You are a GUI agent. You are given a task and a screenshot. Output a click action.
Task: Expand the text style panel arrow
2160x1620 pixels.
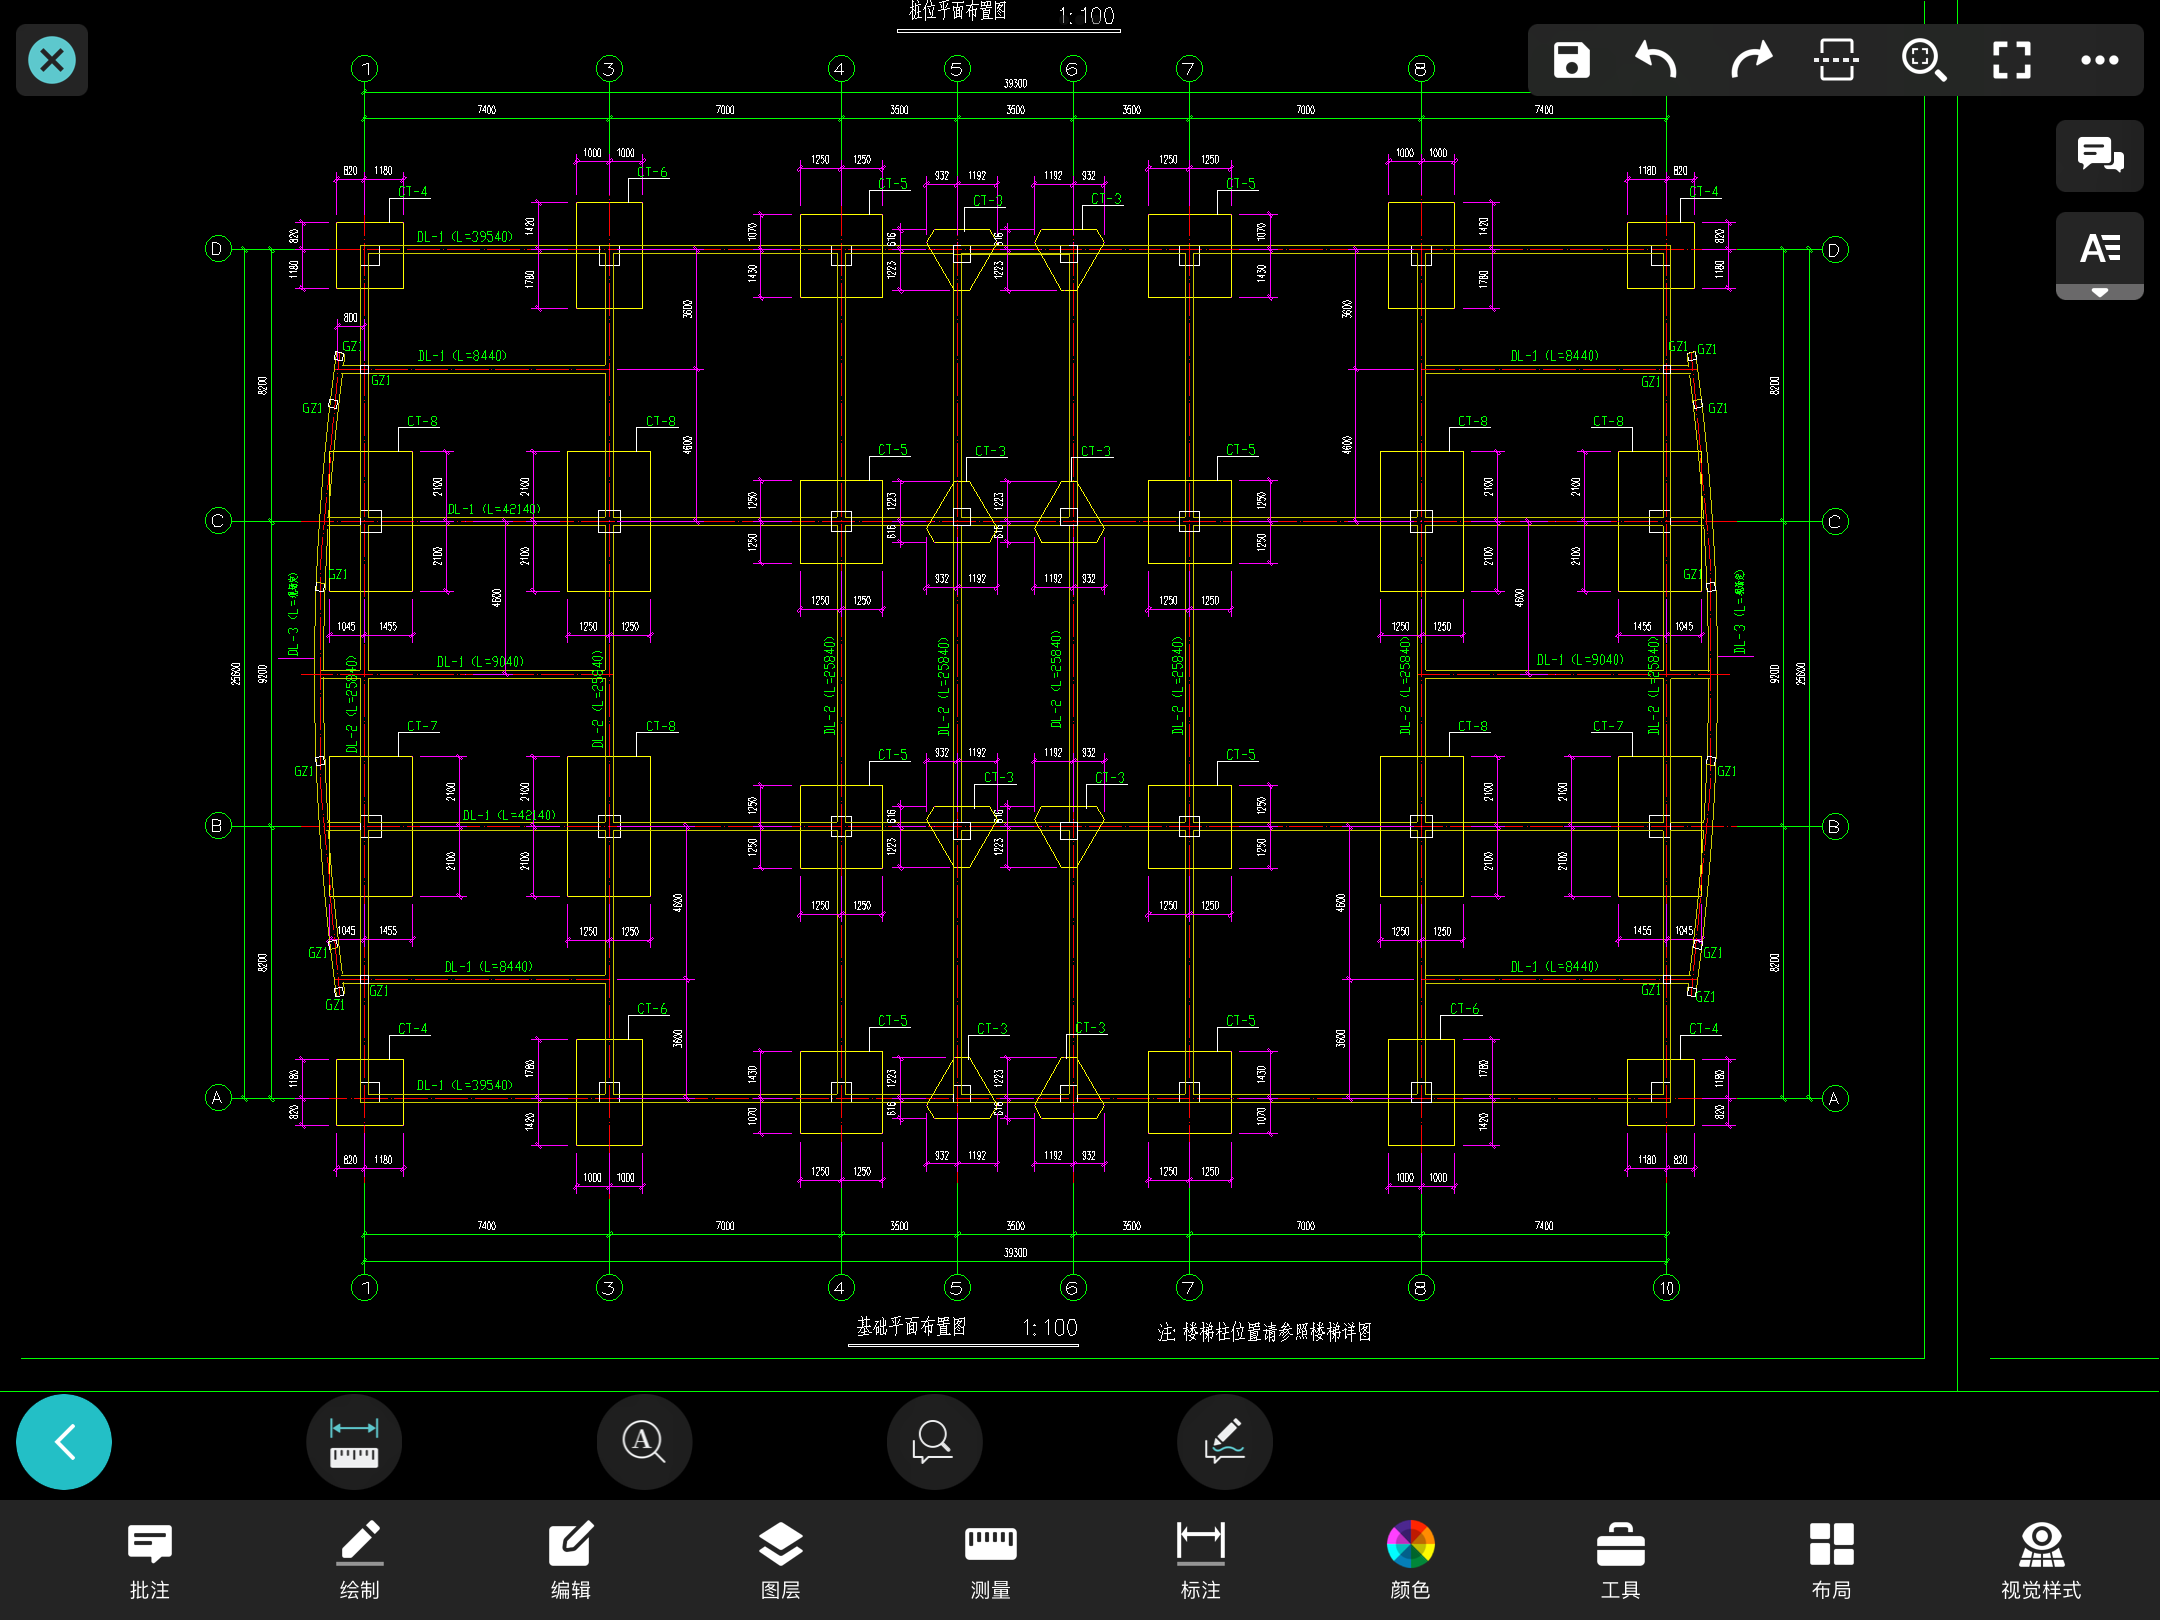pos(2099,292)
